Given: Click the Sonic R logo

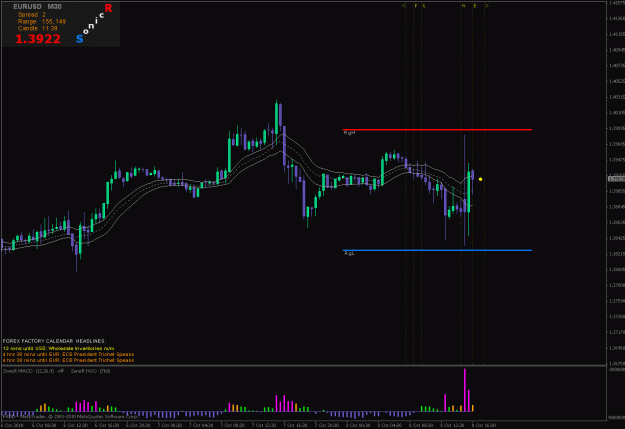Looking at the screenshot, I should point(94,23).
